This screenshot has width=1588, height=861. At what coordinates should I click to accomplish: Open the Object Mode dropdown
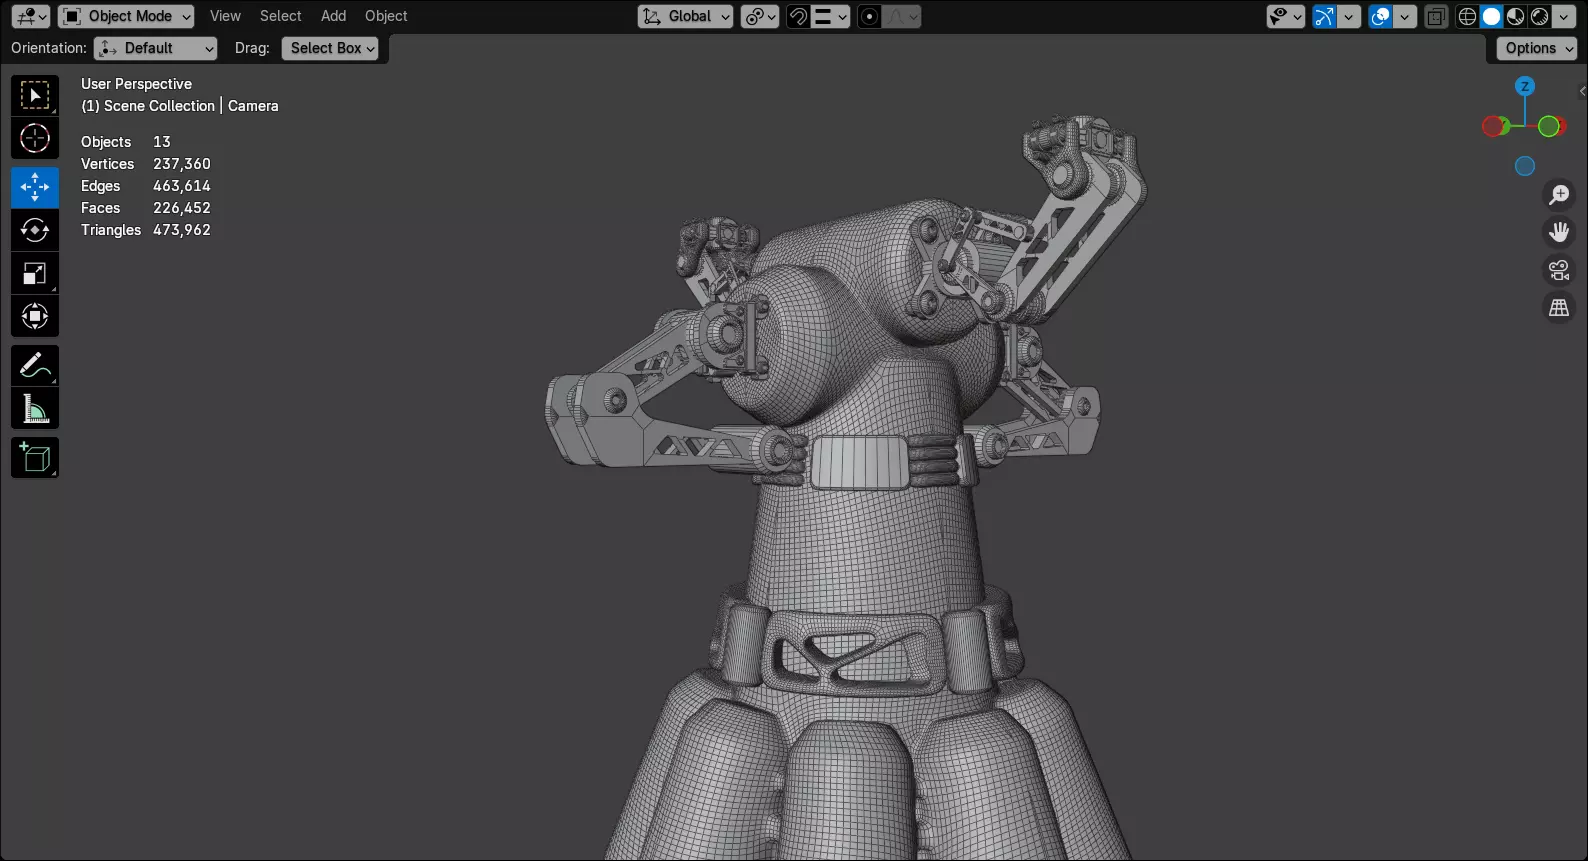pyautogui.click(x=126, y=16)
